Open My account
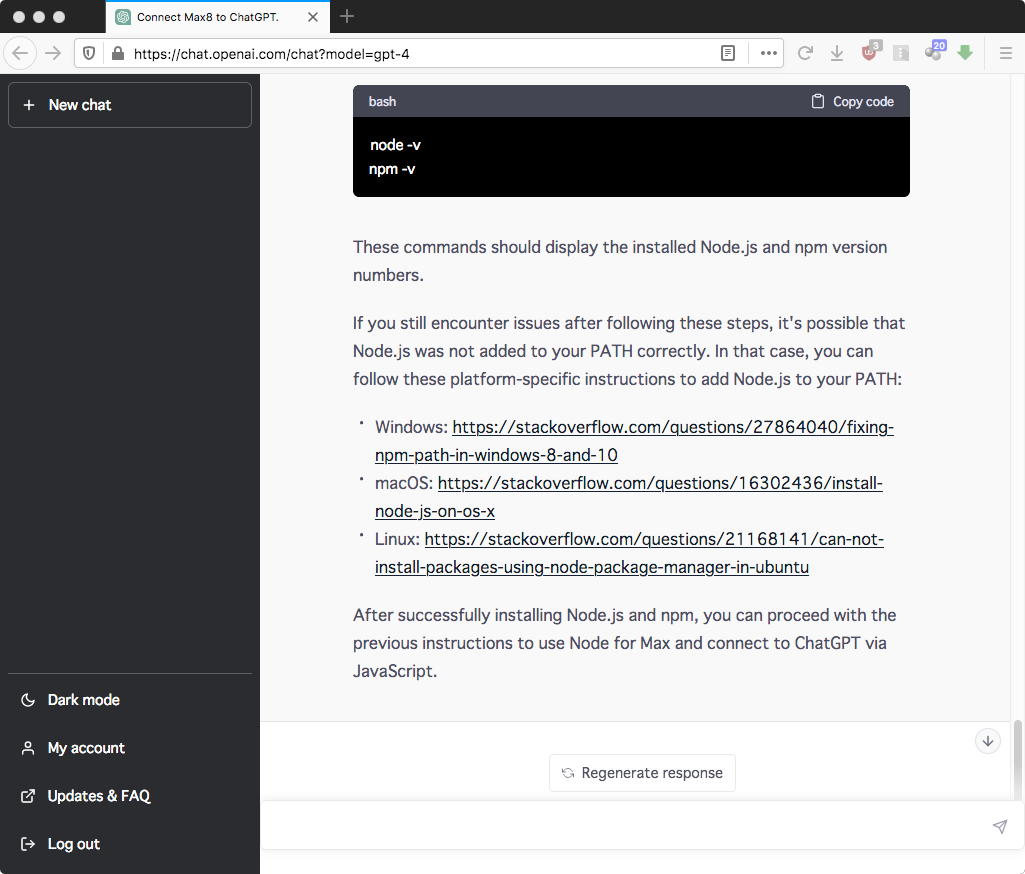The image size is (1025, 874). 129,748
